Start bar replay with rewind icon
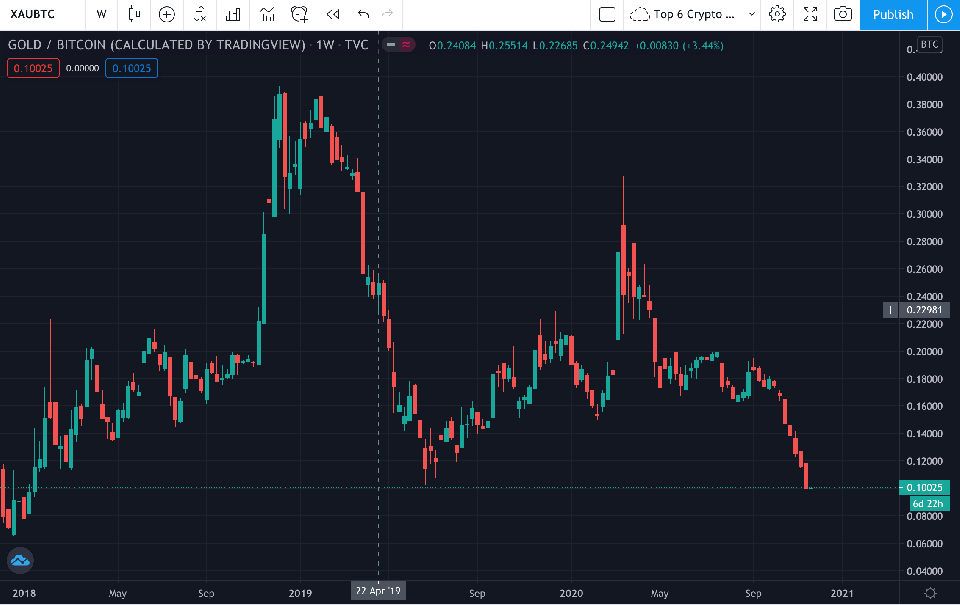The width and height of the screenshot is (960, 605). coord(333,14)
